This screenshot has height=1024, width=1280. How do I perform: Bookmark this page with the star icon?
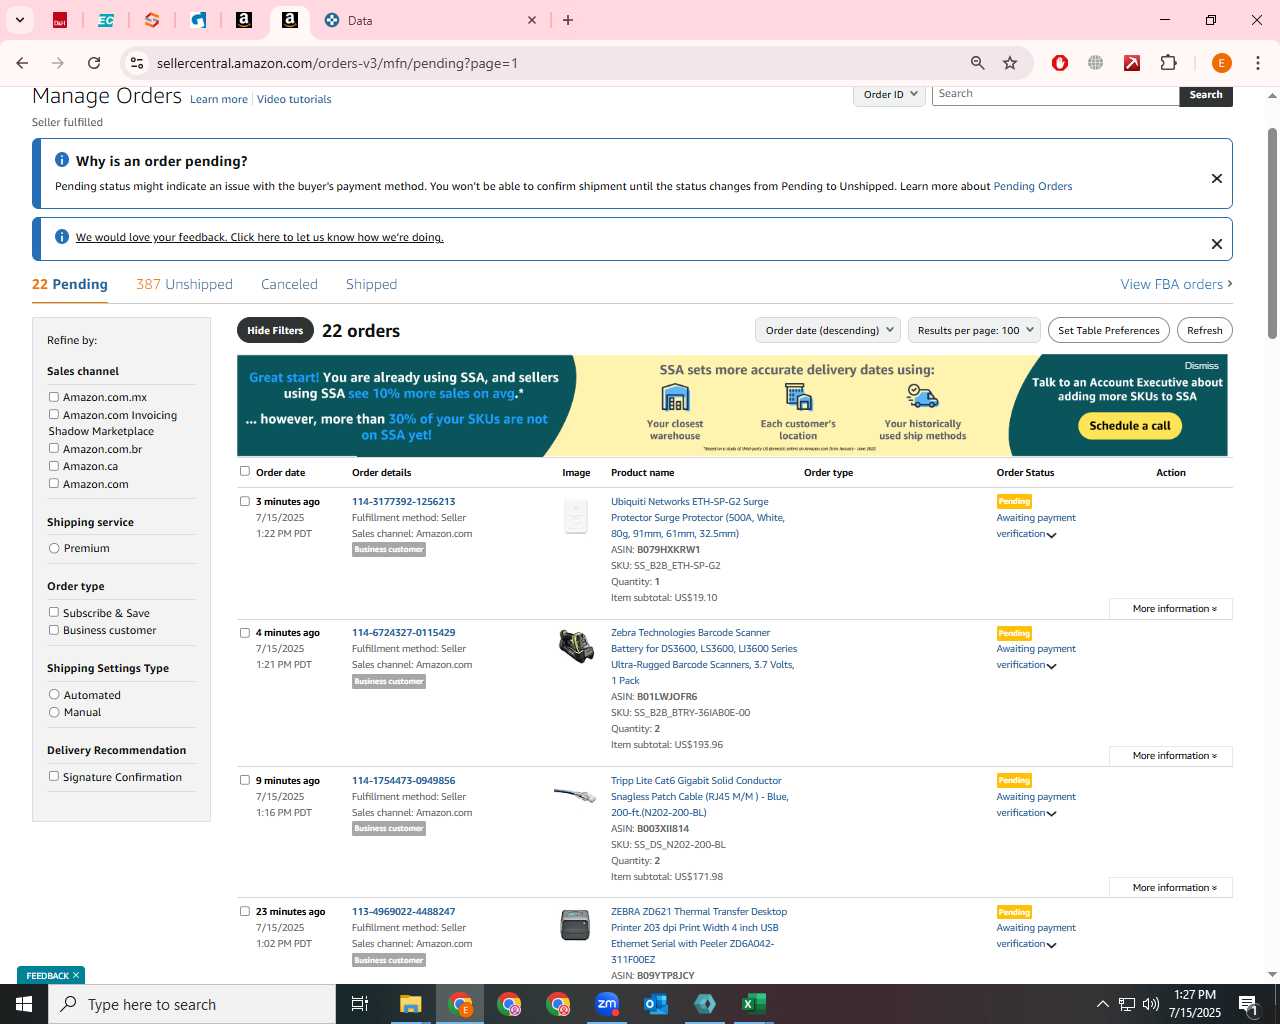point(1010,63)
